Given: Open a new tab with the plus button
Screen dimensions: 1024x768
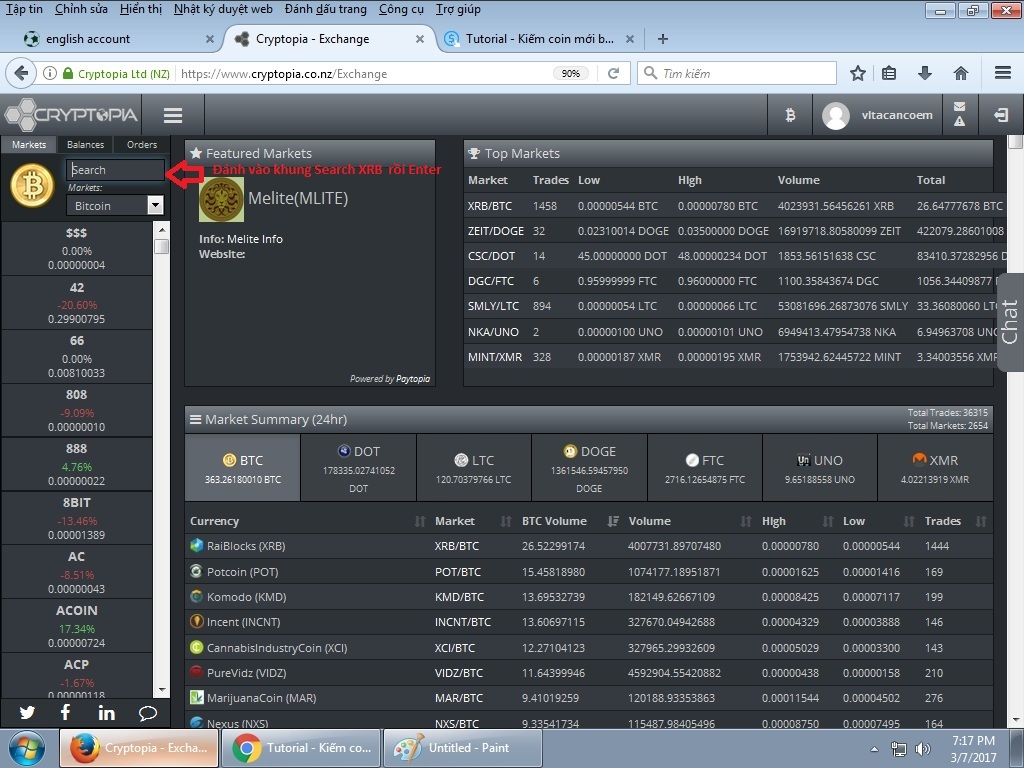Looking at the screenshot, I should coord(662,39).
